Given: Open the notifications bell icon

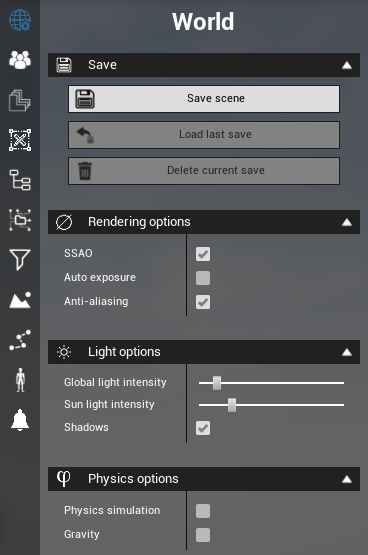Looking at the screenshot, I should [20, 420].
